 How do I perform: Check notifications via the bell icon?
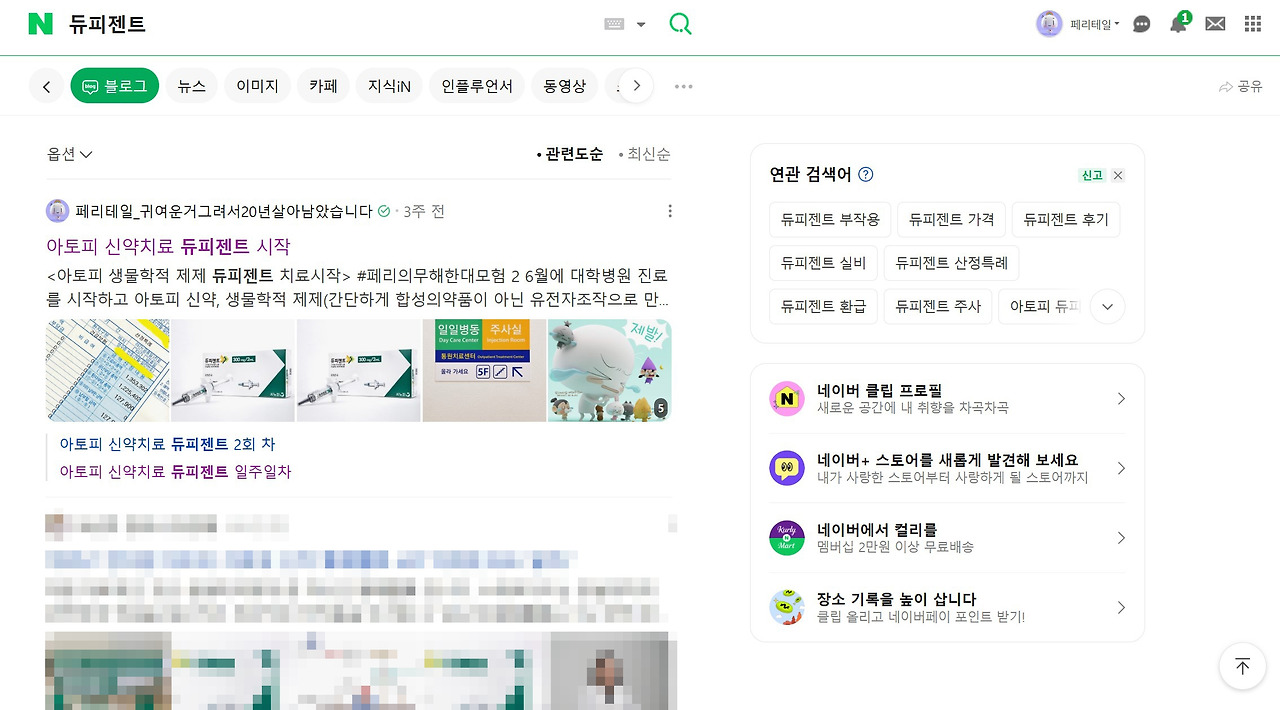tap(1178, 22)
